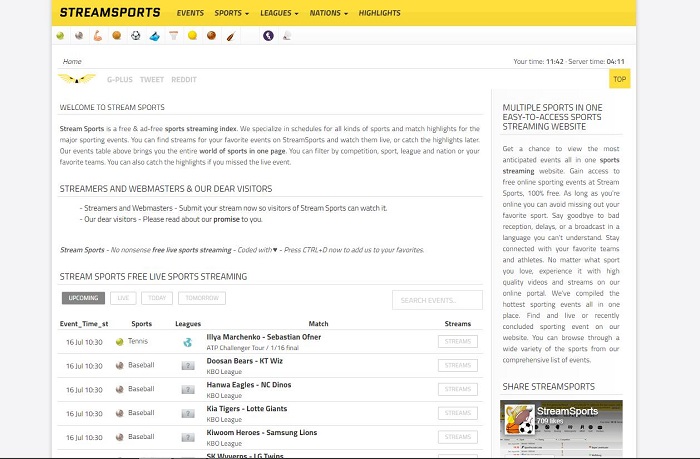
Task: Click match title Illya Marchenko - Sebastian Ofner
Action: [x=263, y=337]
